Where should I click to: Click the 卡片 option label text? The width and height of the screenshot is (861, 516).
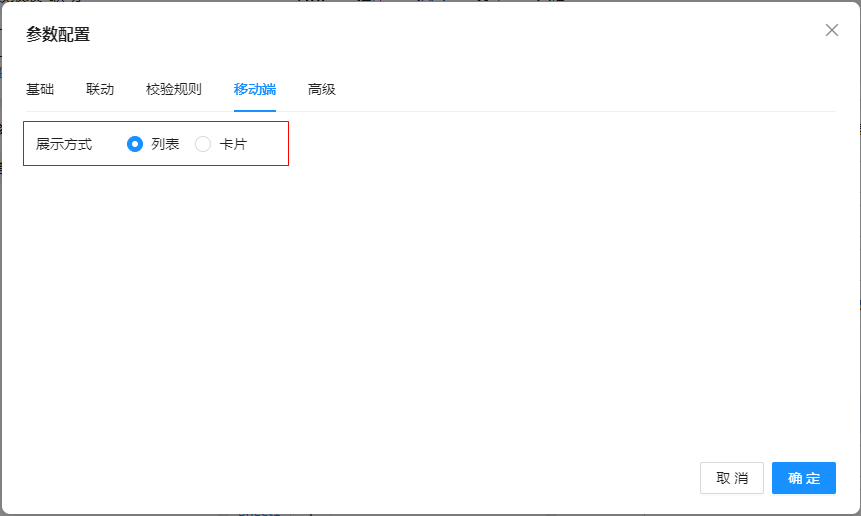[233, 144]
